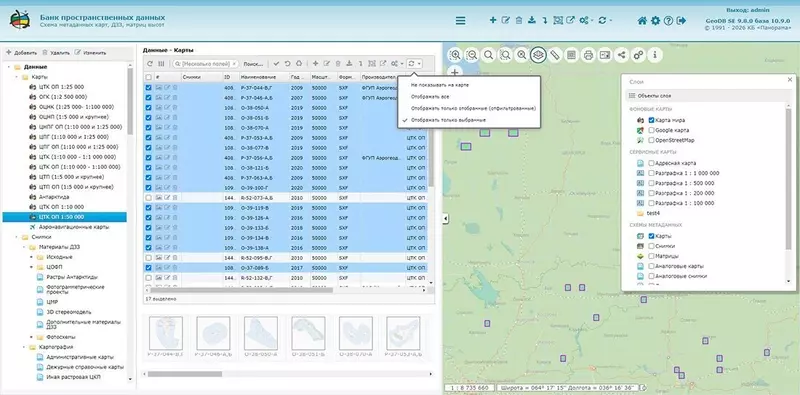
Task: Check Разграфка 1 : 500 000
Action: click(x=651, y=183)
